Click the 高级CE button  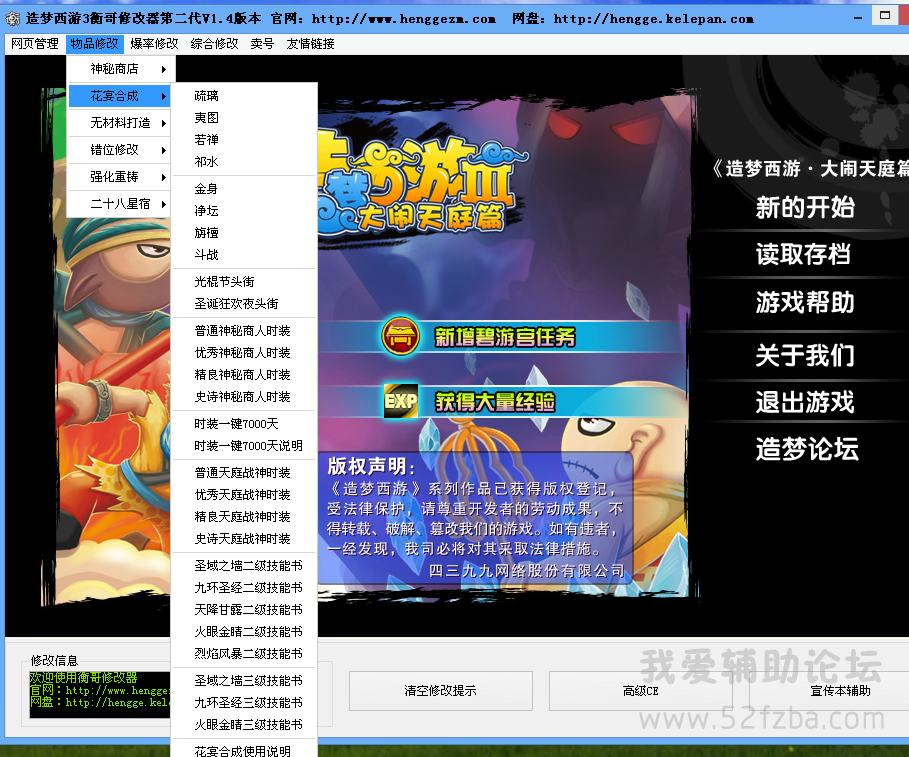(641, 691)
